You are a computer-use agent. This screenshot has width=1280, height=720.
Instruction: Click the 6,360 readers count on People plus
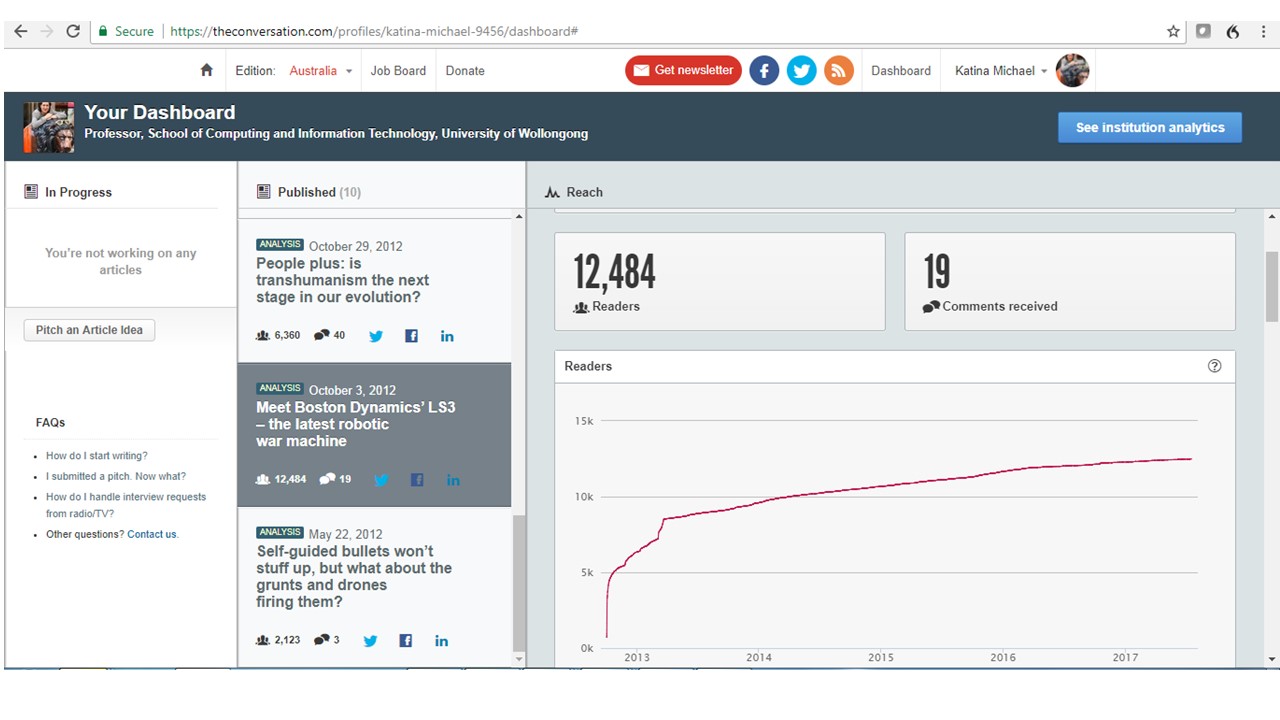(x=278, y=336)
